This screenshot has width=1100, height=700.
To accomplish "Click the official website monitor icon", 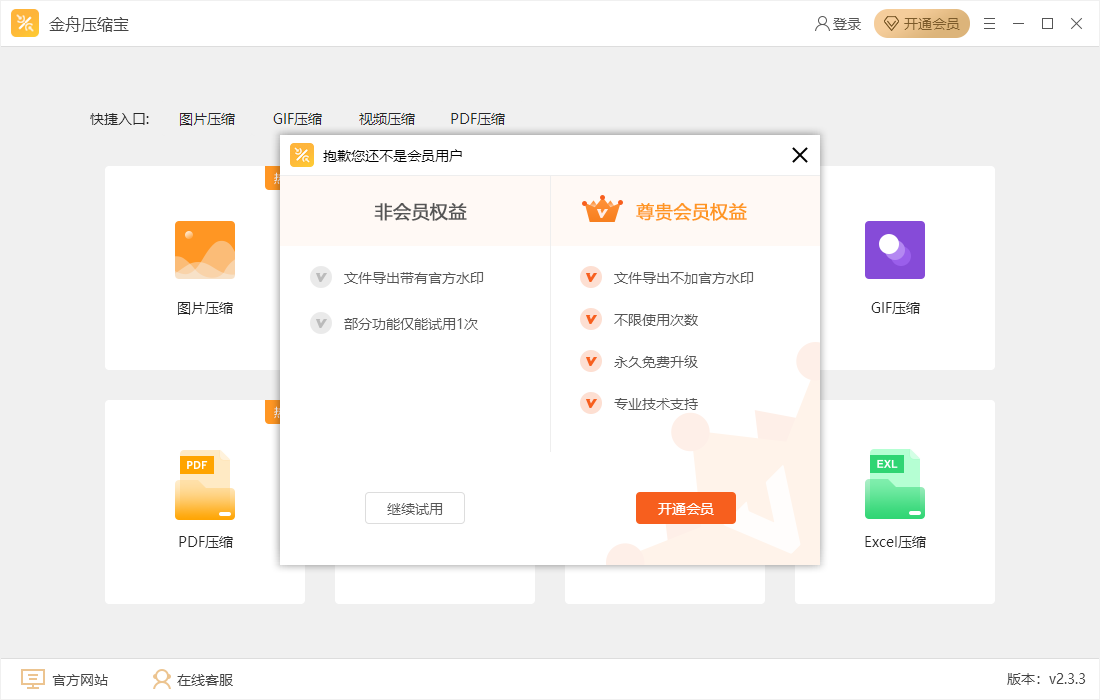I will pyautogui.click(x=33, y=680).
